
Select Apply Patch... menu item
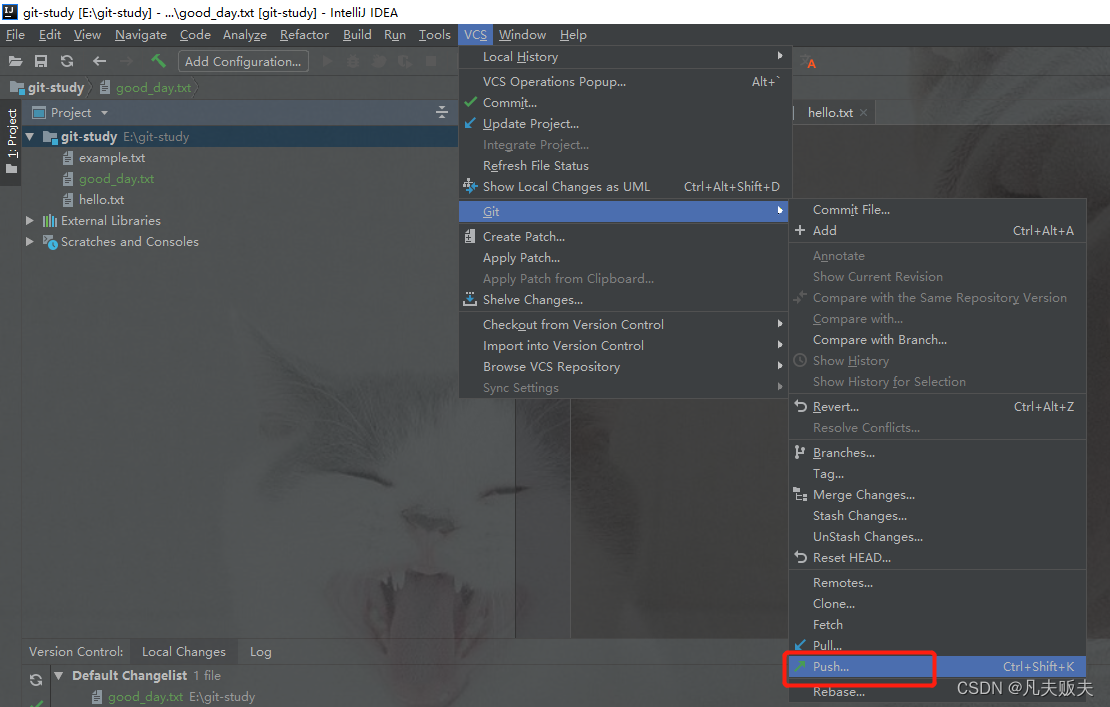tap(624, 258)
